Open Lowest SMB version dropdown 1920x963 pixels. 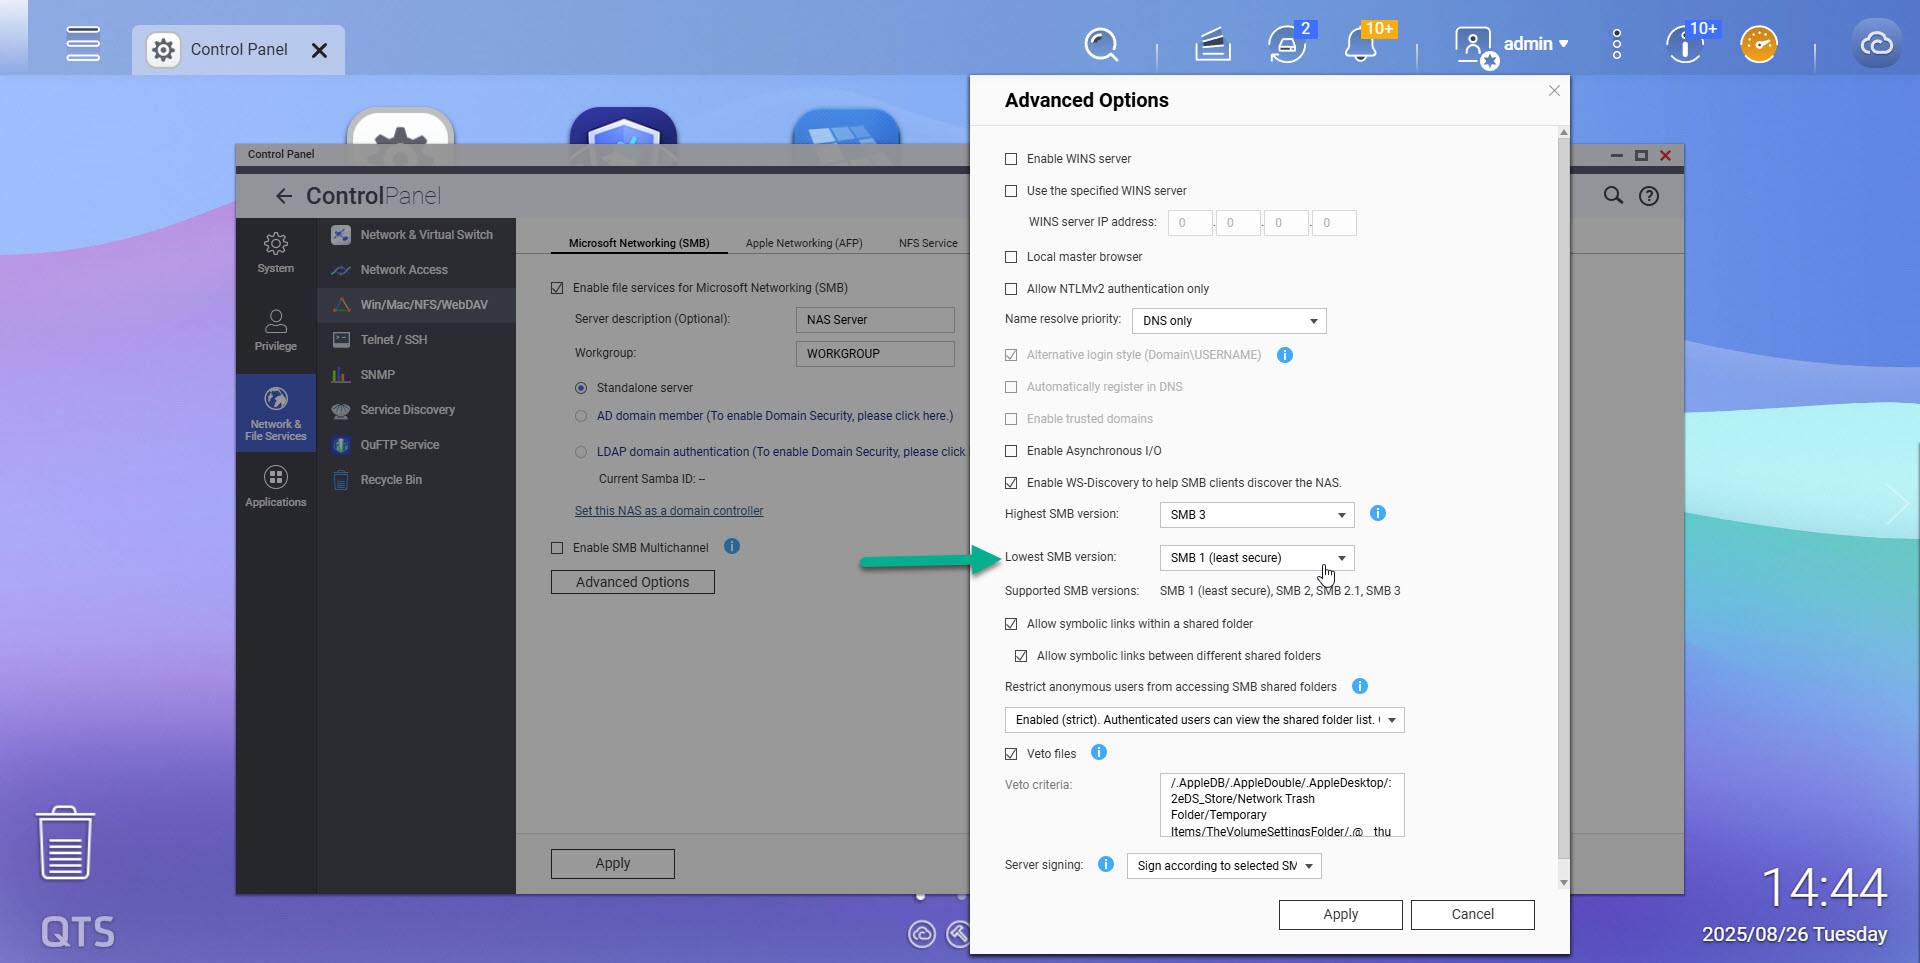click(1257, 558)
